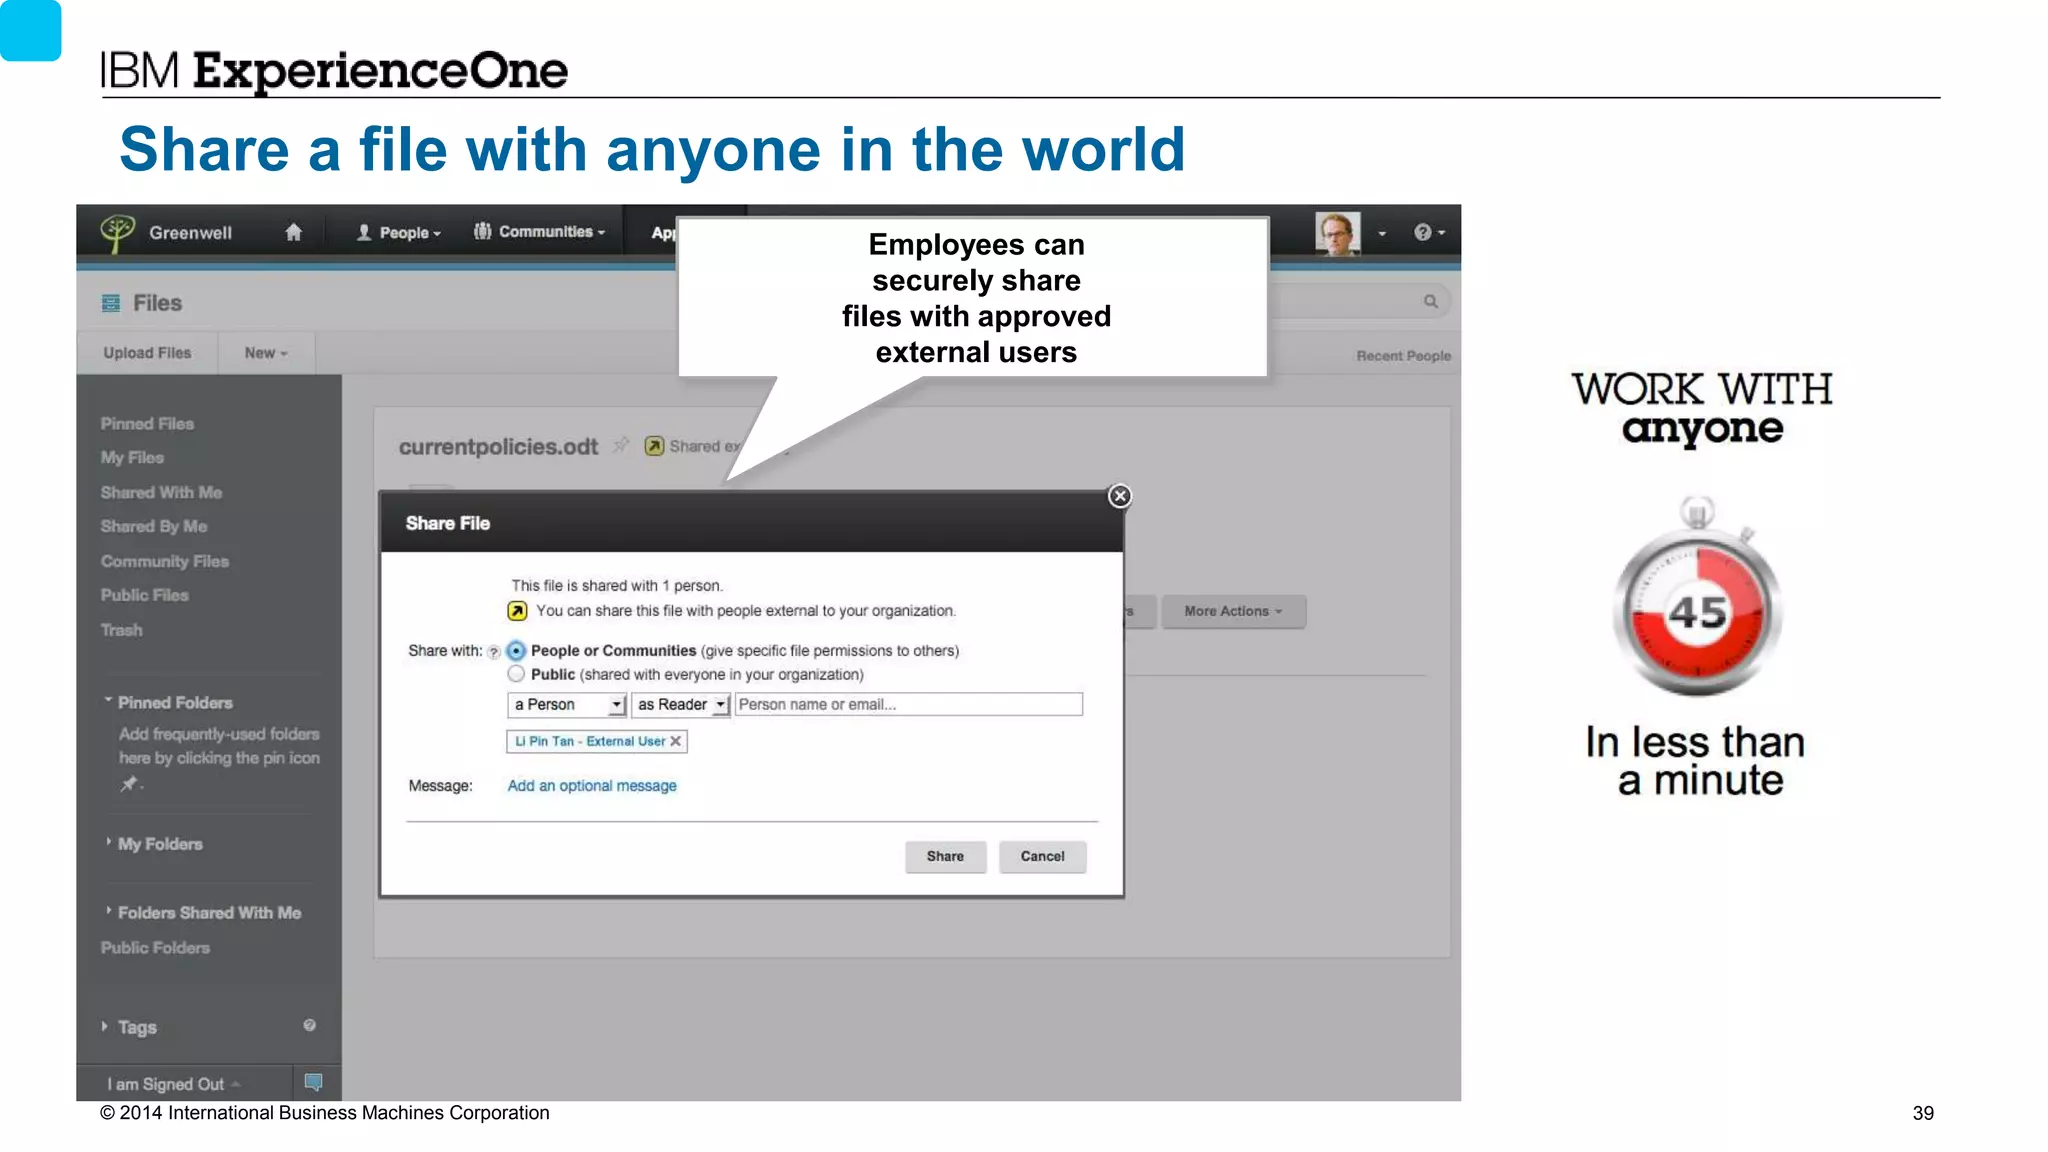Open the Help question mark menu
Screen dimensions: 2048x1152
1429,232
